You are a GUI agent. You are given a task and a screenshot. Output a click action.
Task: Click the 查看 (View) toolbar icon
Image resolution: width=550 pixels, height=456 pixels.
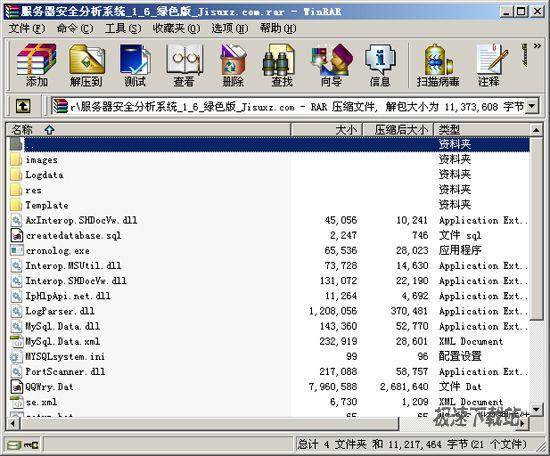(184, 65)
